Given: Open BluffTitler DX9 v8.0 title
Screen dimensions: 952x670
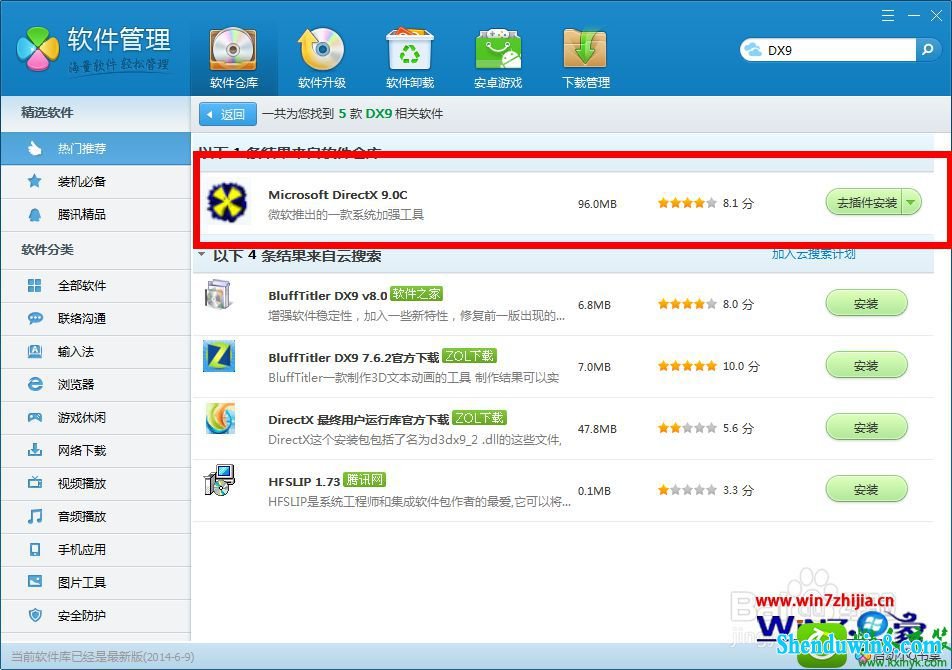Looking at the screenshot, I should [328, 296].
